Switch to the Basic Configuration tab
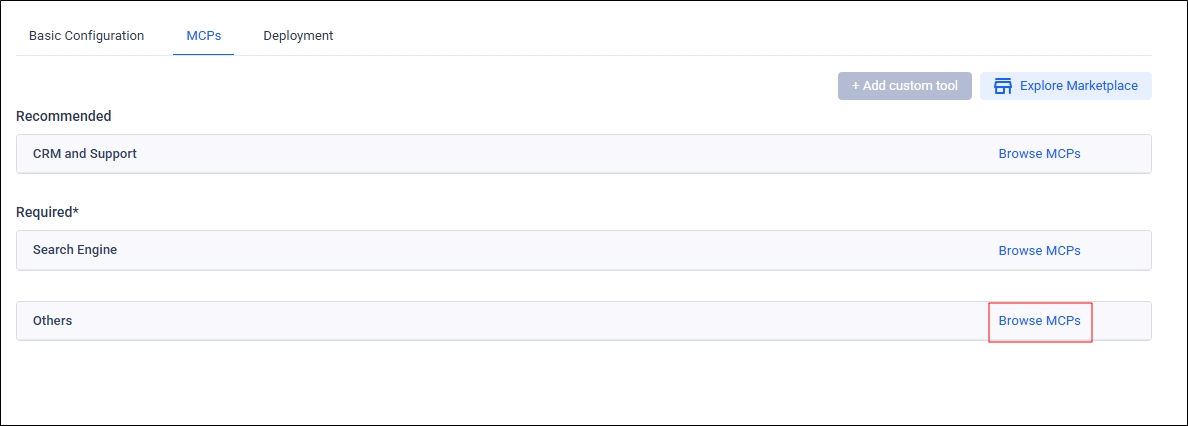Screen dimensions: 1188x426 click(x=86, y=36)
